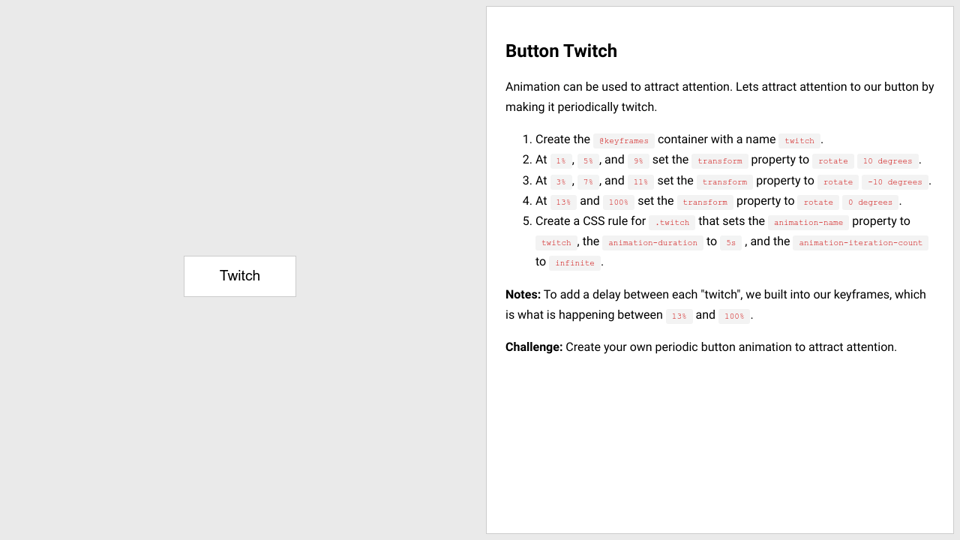Select the '1%' keyframe code snippet
960x540 pixels.
point(561,161)
